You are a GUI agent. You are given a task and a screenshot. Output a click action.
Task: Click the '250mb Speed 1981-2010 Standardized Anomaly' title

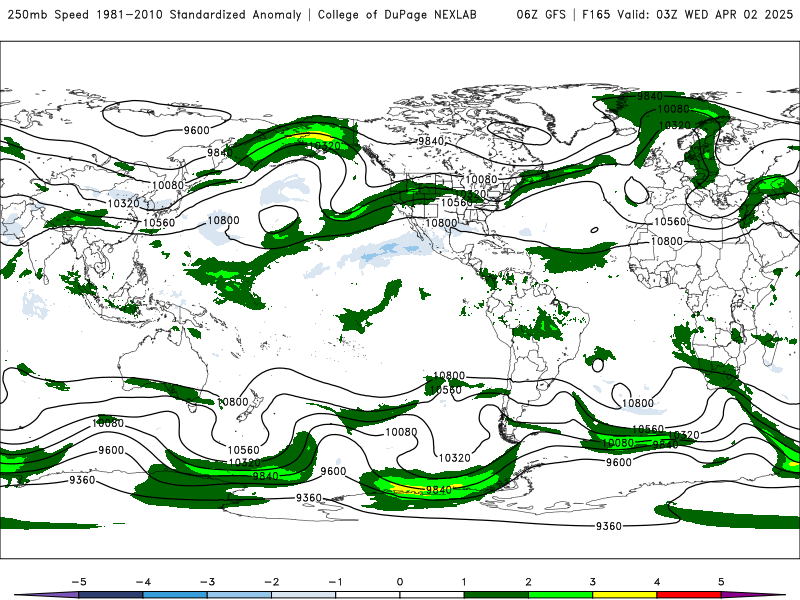(x=155, y=15)
